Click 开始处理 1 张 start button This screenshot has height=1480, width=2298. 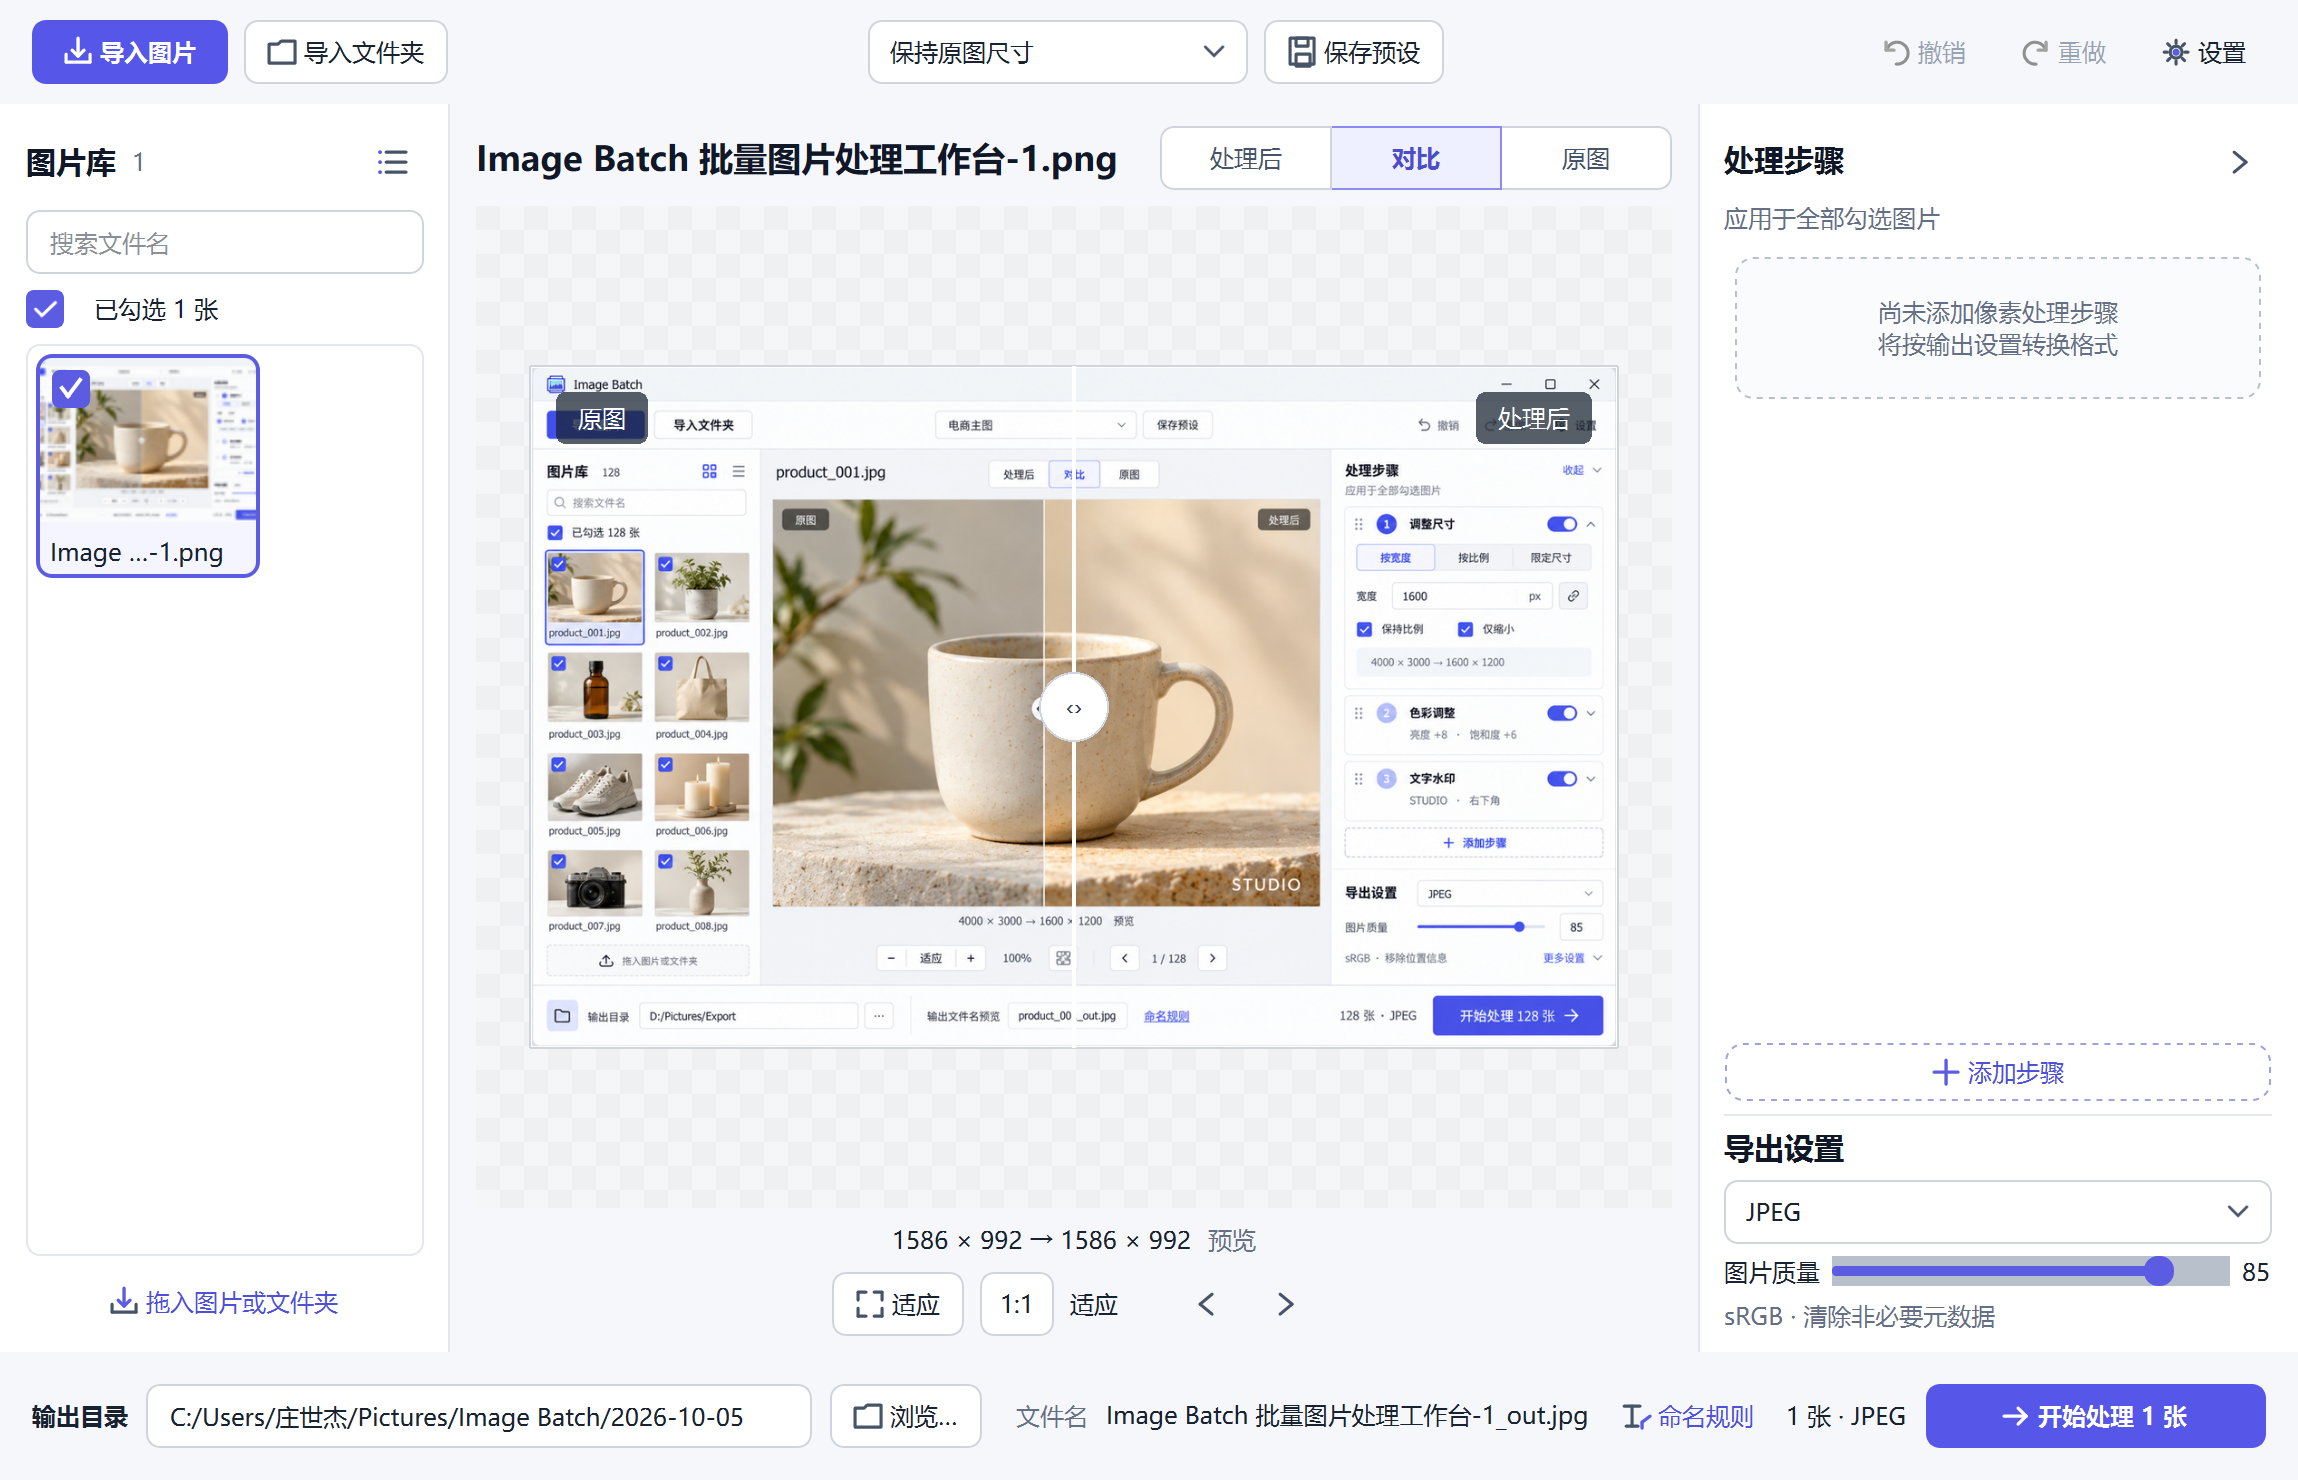pyautogui.click(x=2095, y=1416)
